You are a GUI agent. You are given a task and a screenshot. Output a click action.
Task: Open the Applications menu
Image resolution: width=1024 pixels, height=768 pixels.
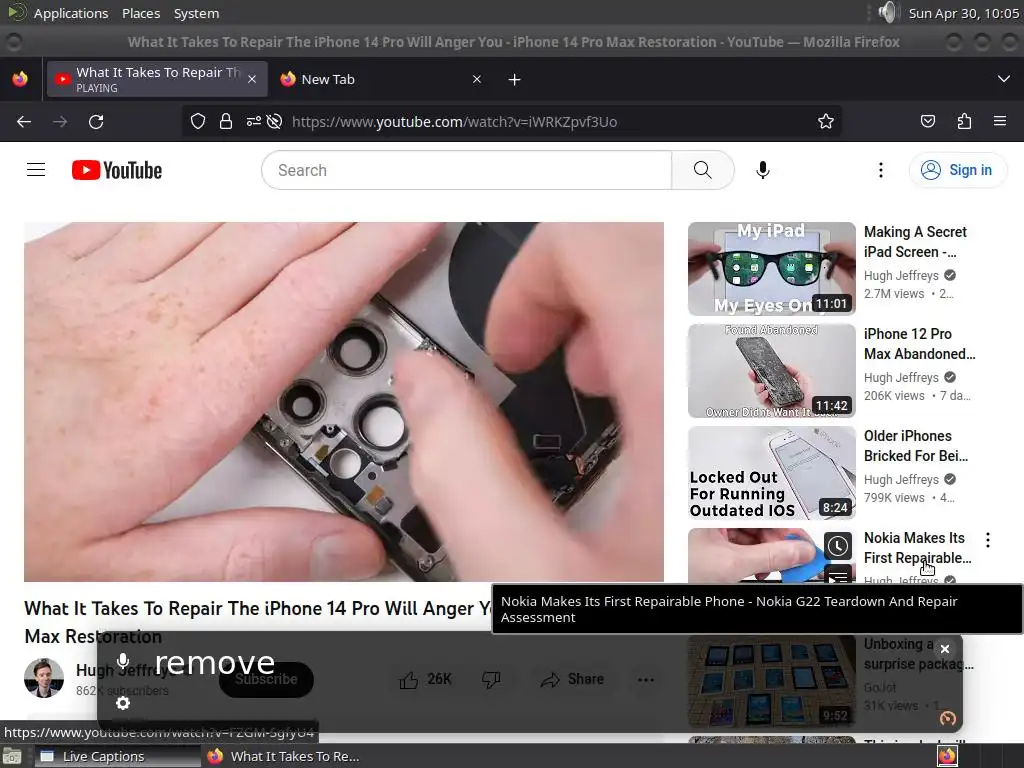click(x=71, y=13)
